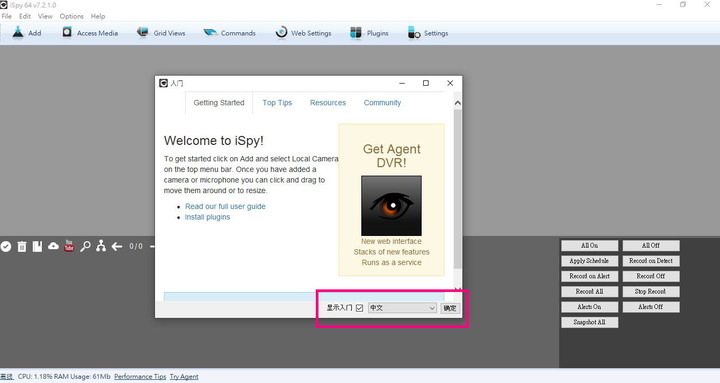This screenshot has height=383, width=720.
Task: Click the Snapshot All button
Action: click(x=590, y=322)
